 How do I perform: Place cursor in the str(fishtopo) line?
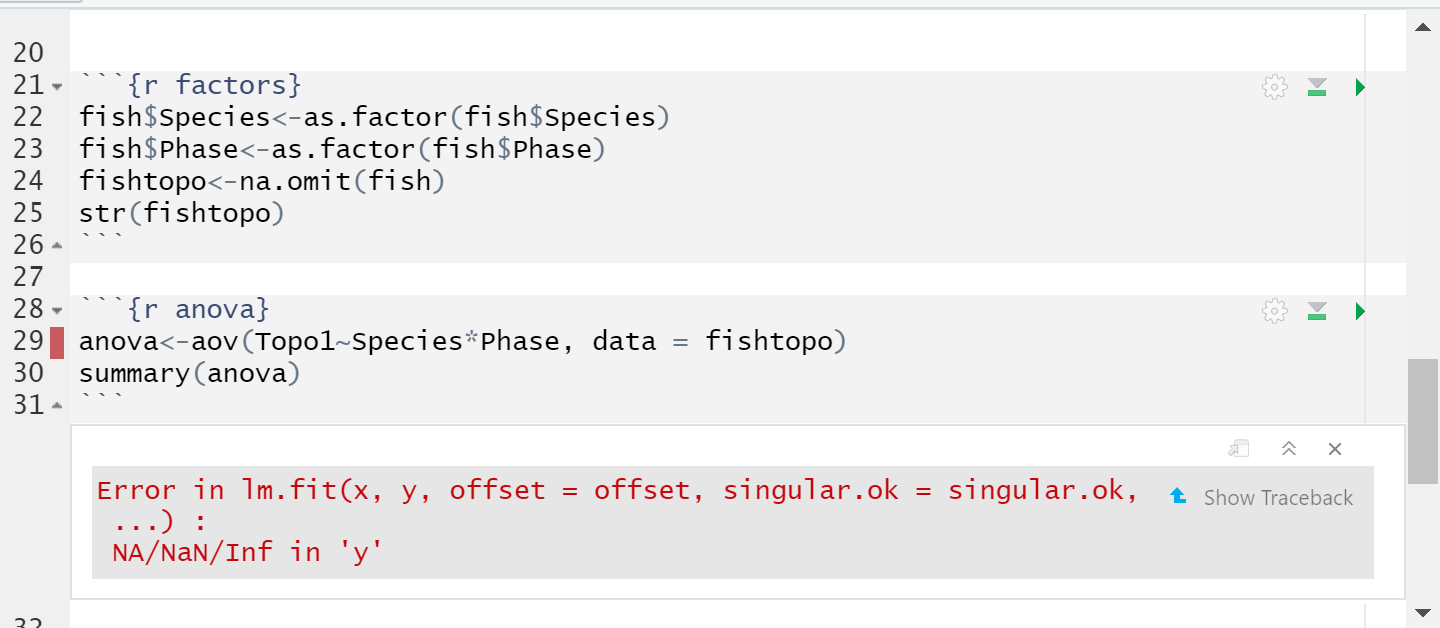(x=182, y=213)
